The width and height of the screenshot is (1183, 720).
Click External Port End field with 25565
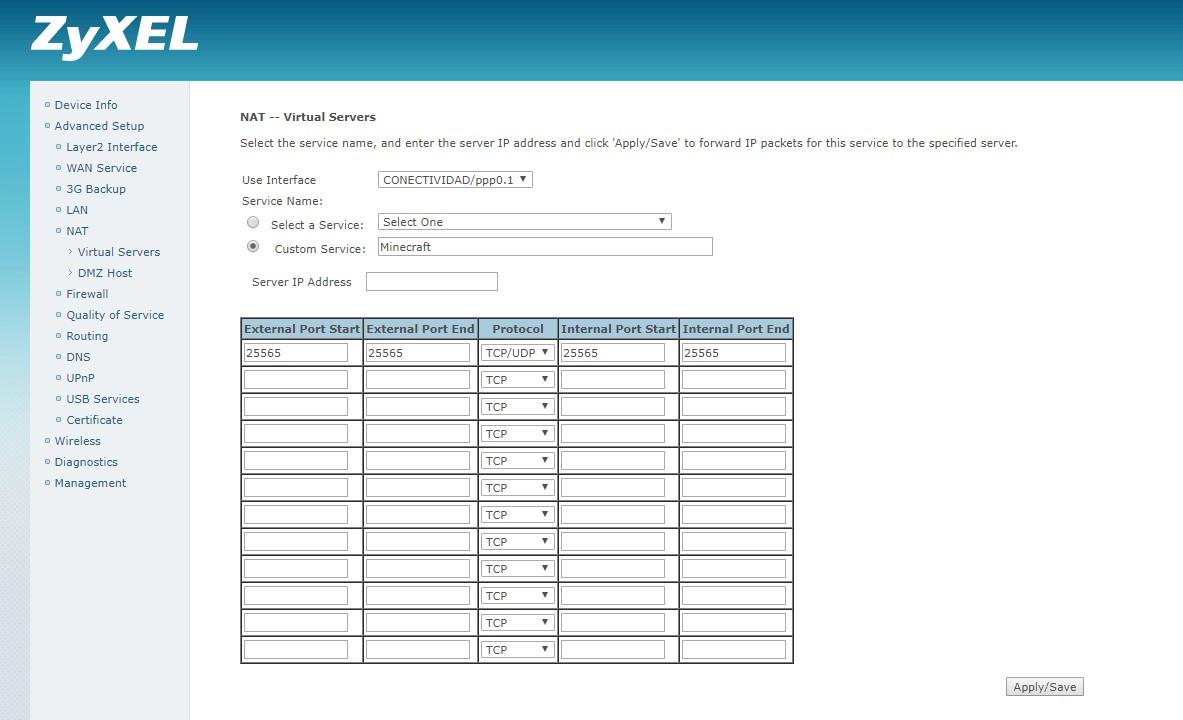pyautogui.click(x=417, y=352)
